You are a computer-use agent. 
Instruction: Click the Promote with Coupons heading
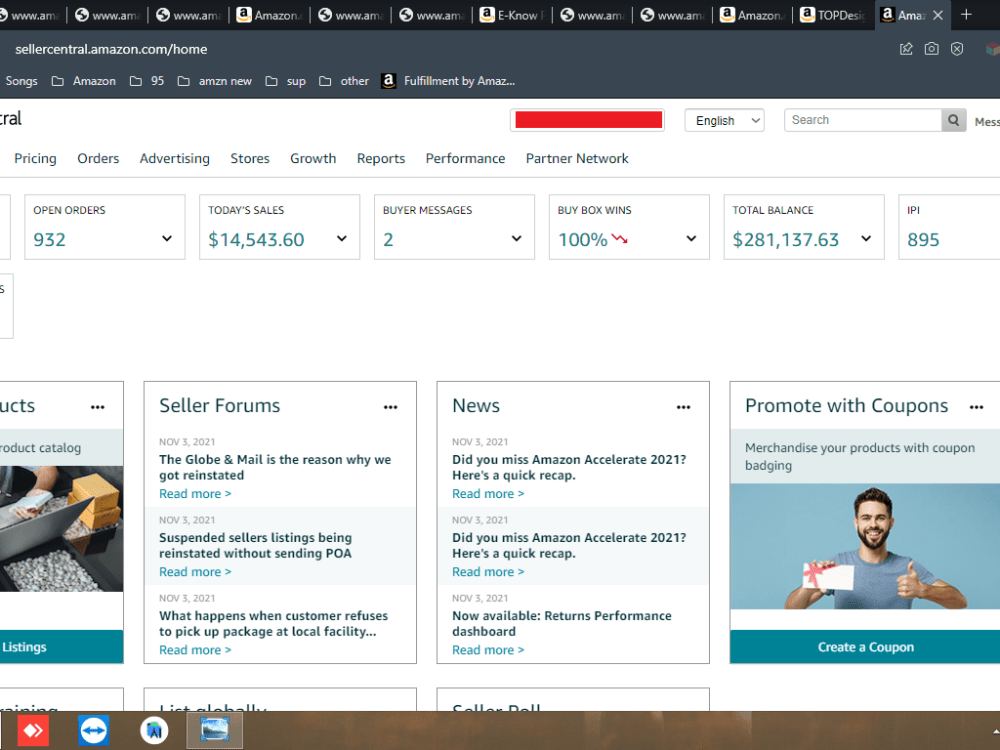click(847, 406)
